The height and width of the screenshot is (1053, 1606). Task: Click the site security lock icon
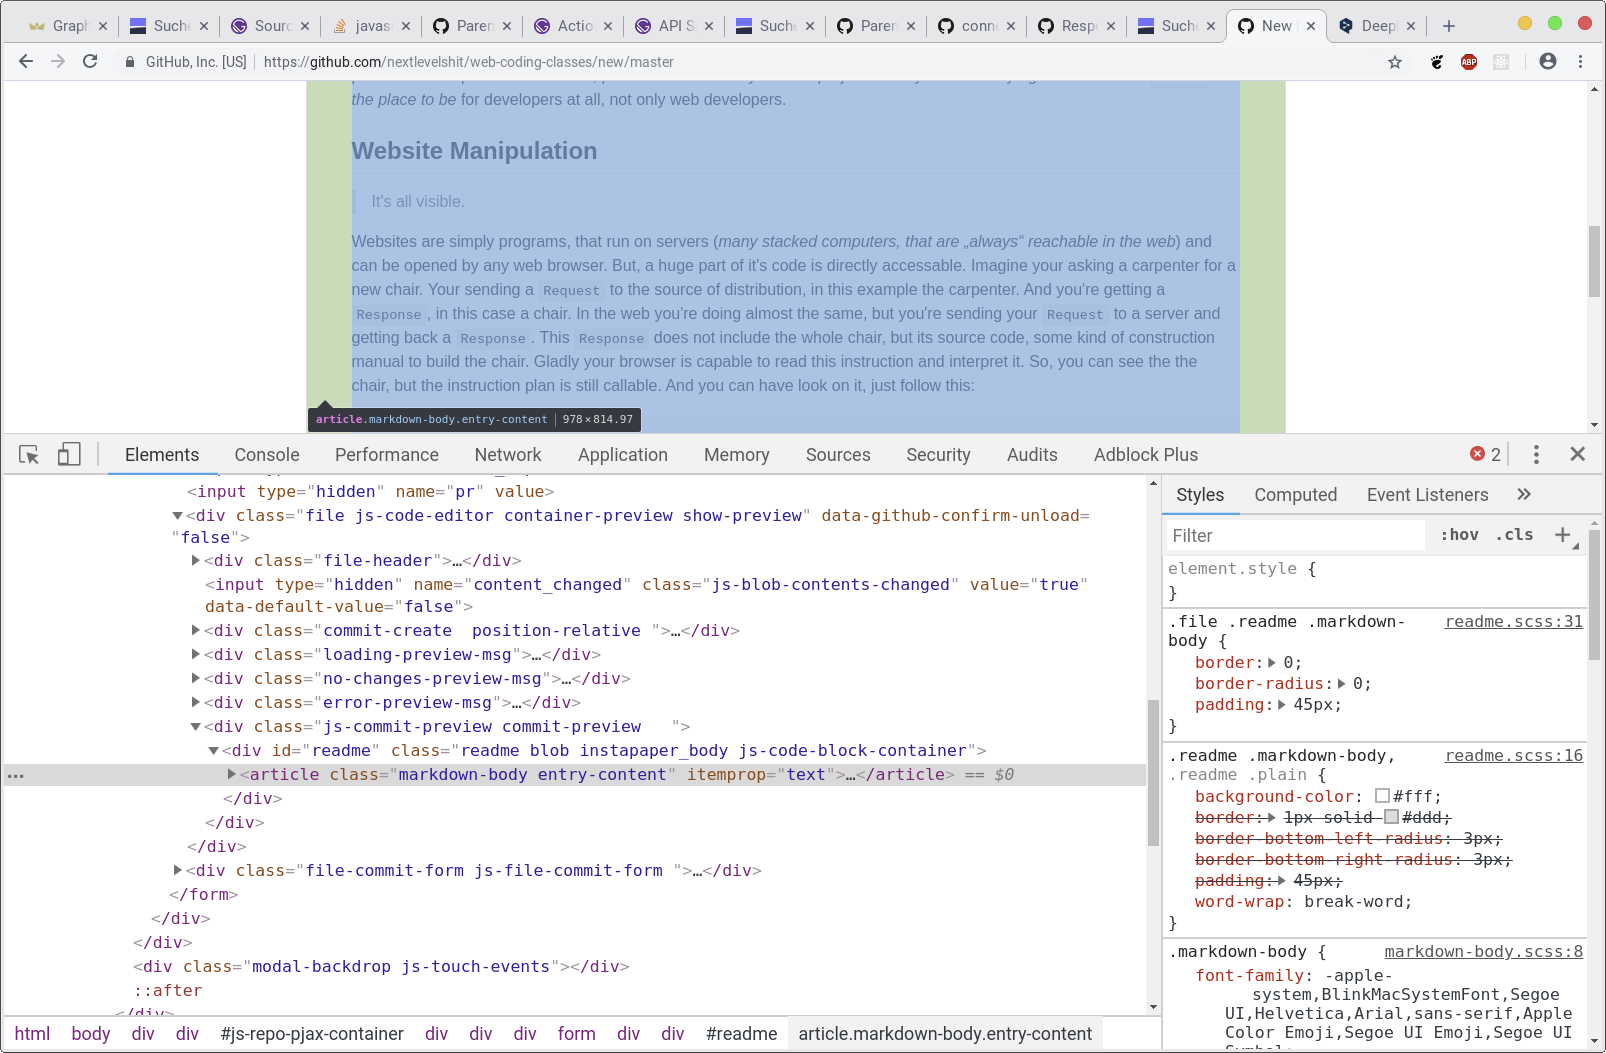130,62
